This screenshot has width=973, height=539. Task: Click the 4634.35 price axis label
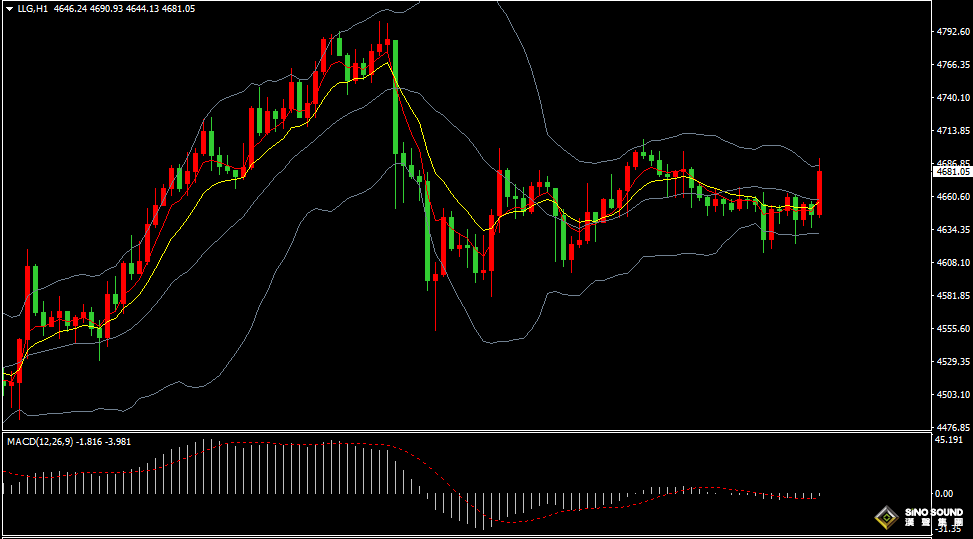coord(952,230)
